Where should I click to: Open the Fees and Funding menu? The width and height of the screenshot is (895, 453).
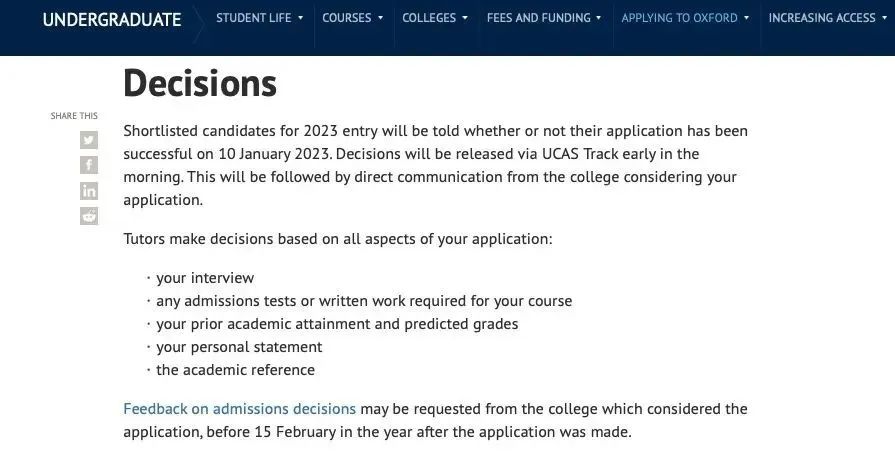[x=544, y=18]
